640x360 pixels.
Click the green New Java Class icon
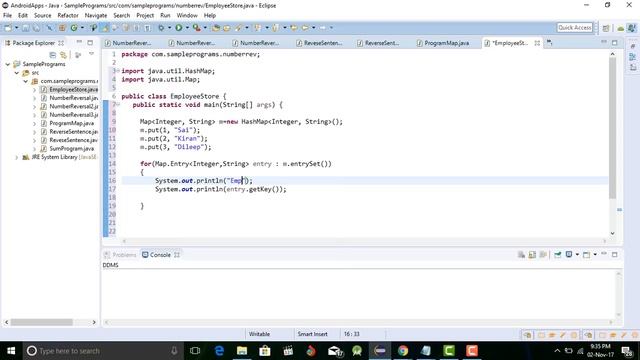[x=74, y=28]
